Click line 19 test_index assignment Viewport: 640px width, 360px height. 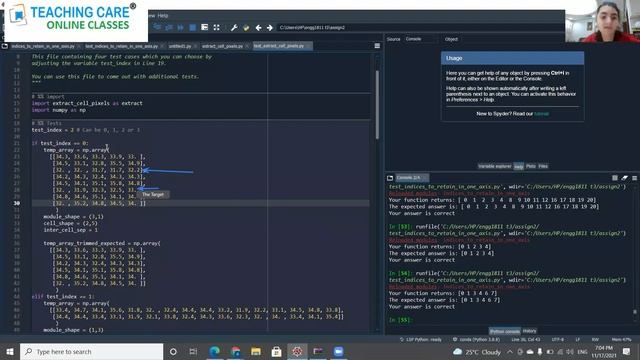(x=86, y=130)
